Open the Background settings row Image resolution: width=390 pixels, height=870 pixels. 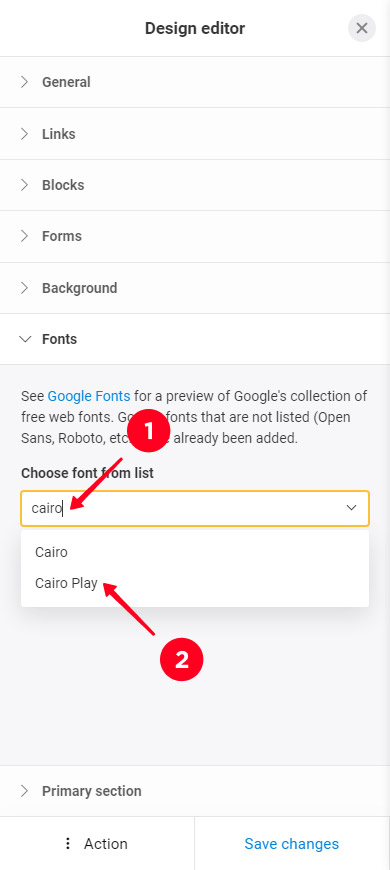click(195, 288)
